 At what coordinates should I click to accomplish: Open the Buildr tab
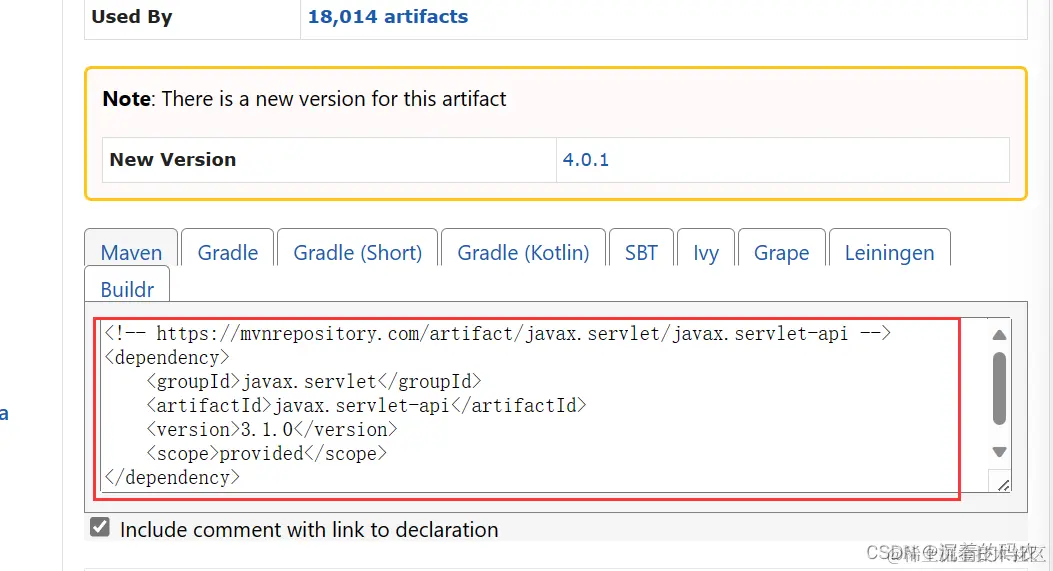coord(127,289)
